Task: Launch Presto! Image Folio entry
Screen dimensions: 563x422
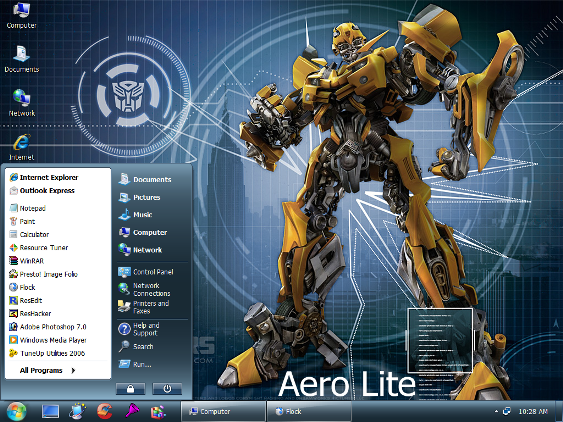Action: (43, 274)
